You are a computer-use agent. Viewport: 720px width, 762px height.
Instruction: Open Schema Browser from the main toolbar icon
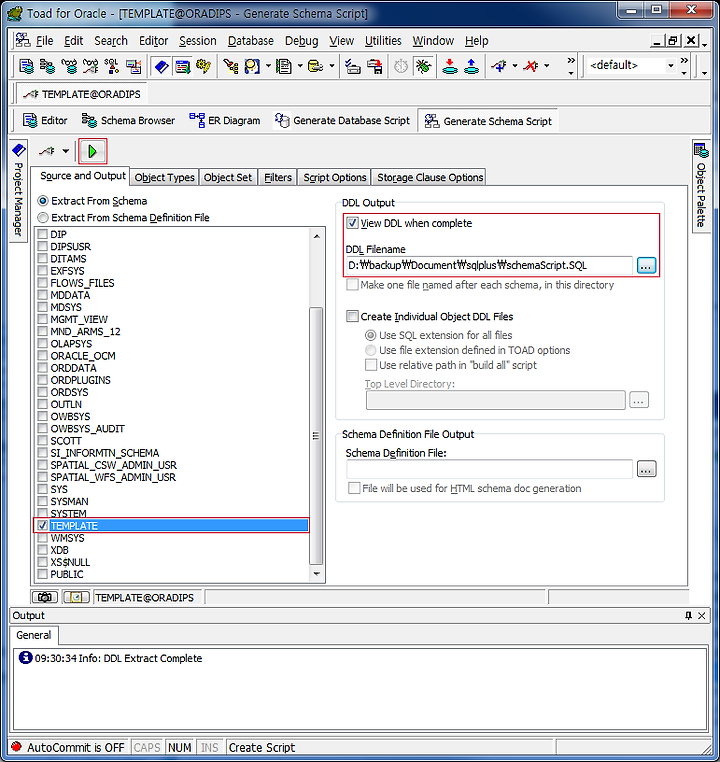[47, 66]
